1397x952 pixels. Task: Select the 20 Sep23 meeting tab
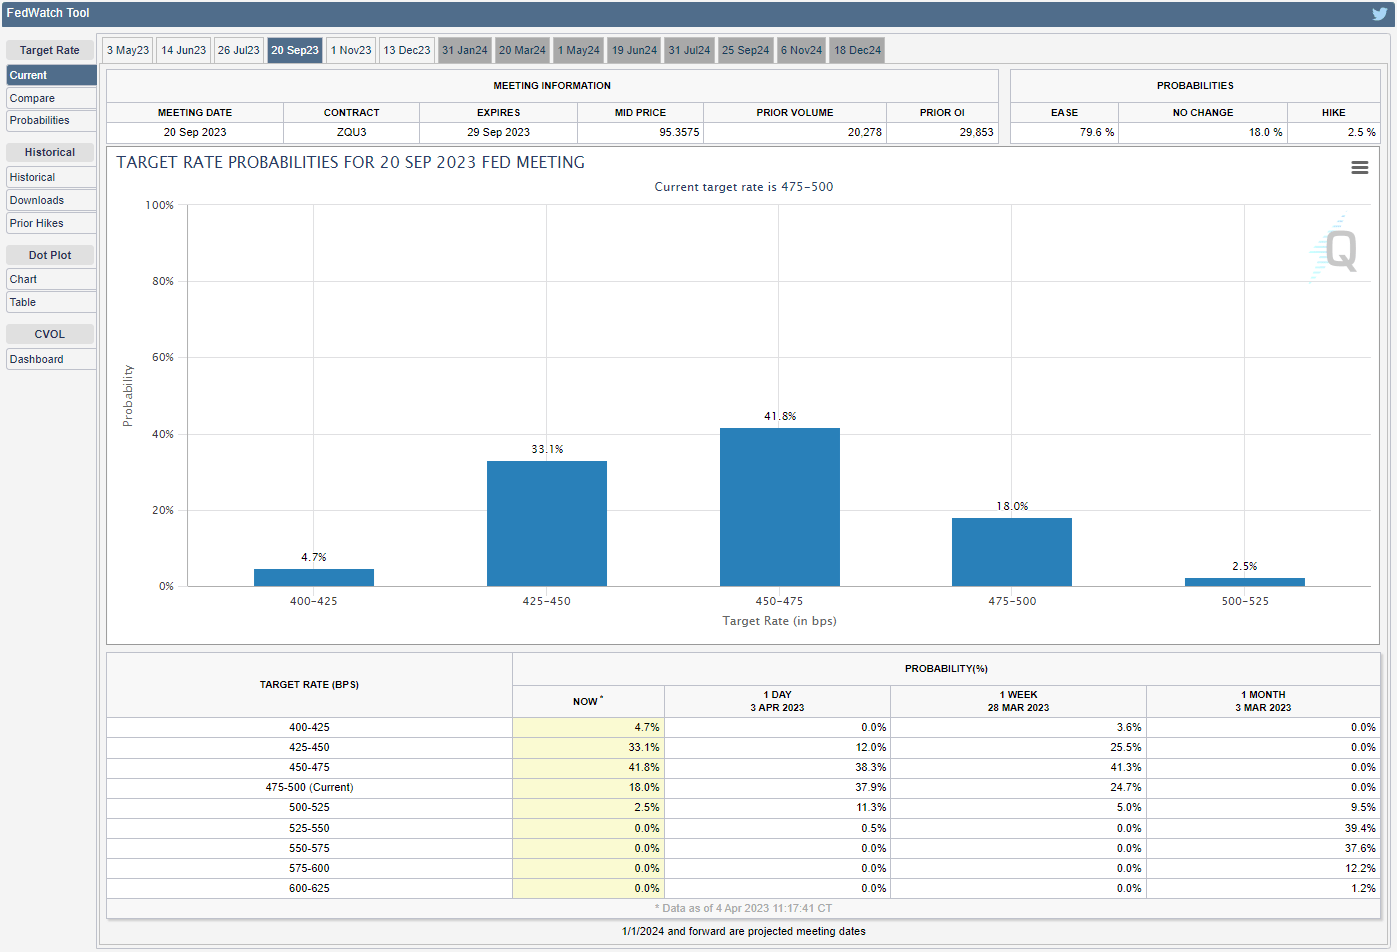click(x=295, y=50)
